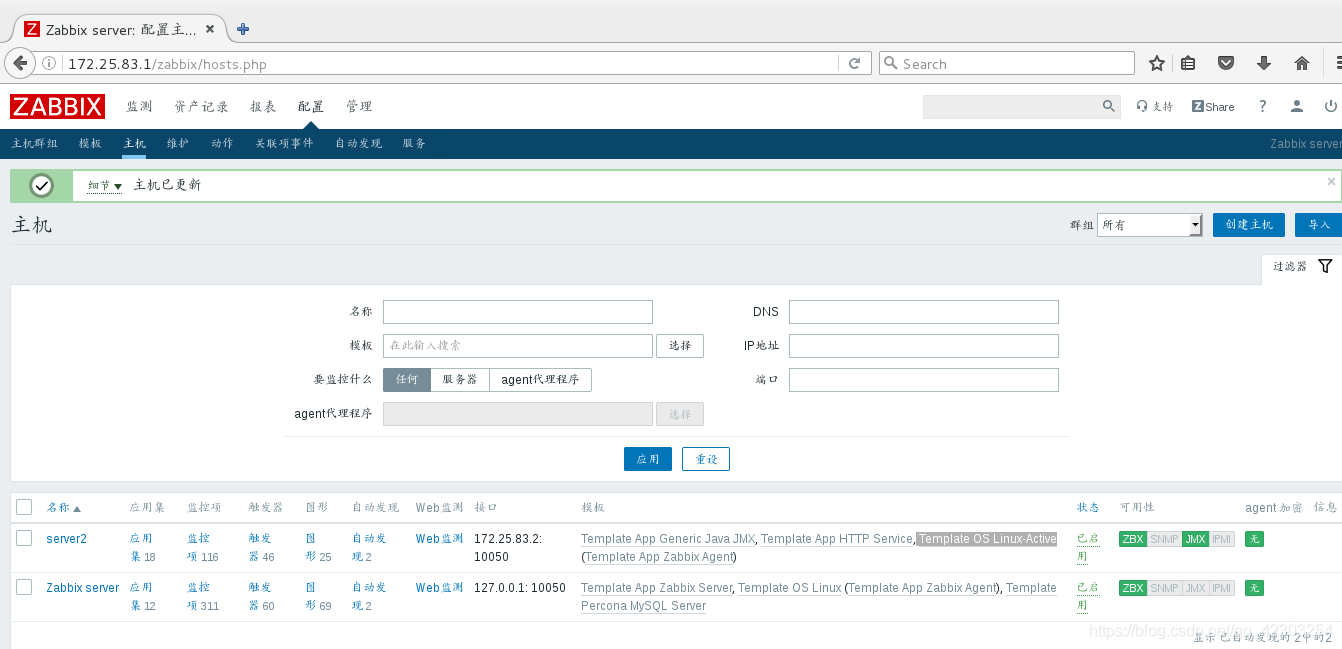Switch to the 主机群组 submenu

pyautogui.click(x=35, y=144)
